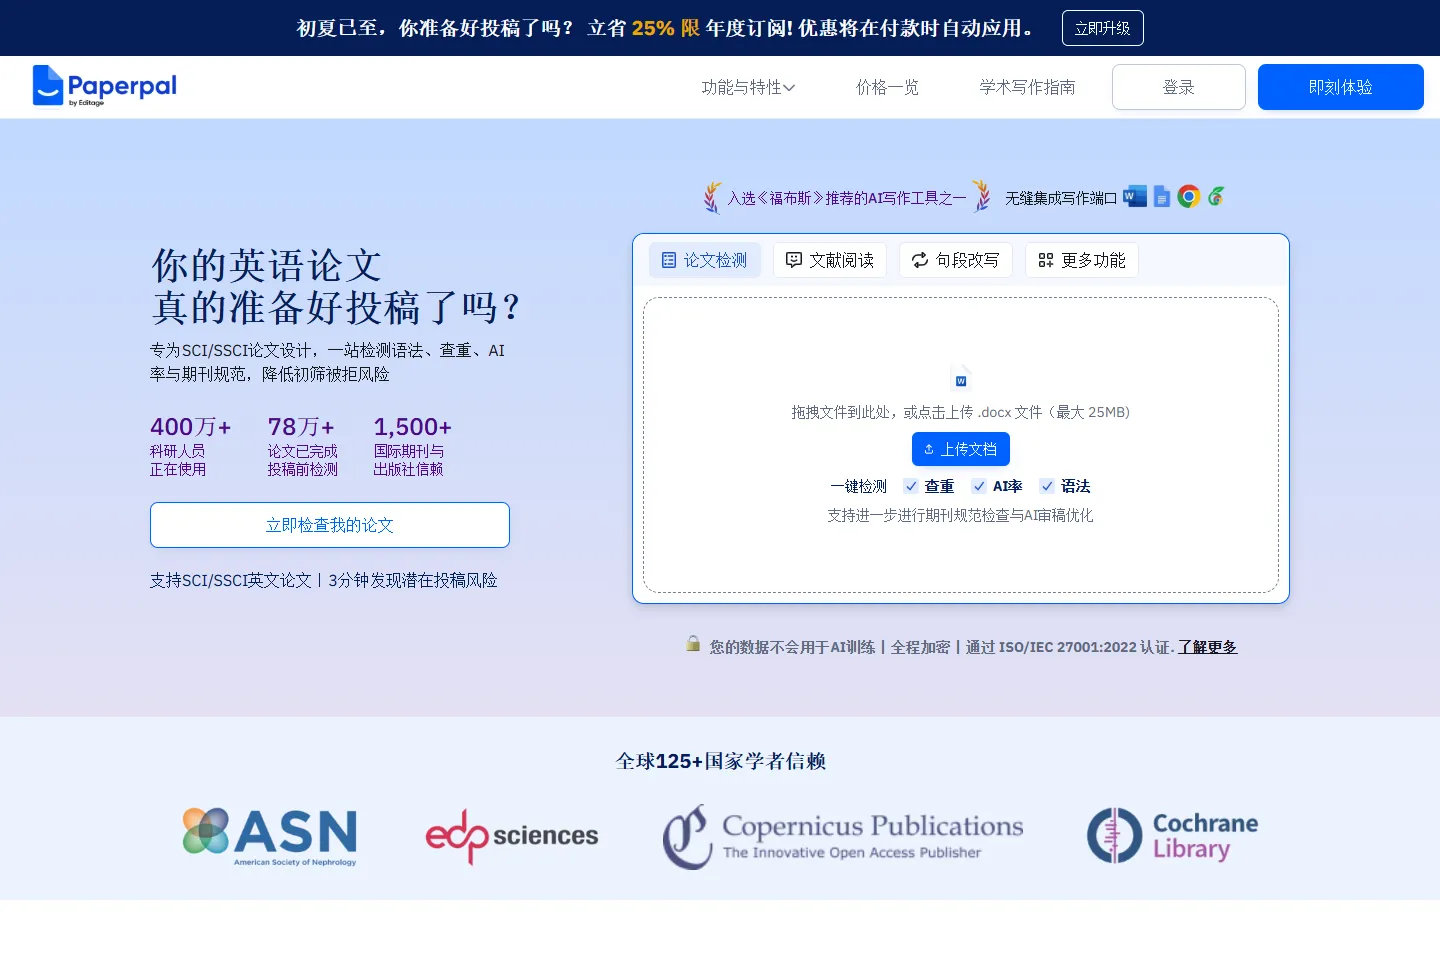Click the Cochrane Library logo
The height and width of the screenshot is (960, 1440).
click(x=1172, y=836)
